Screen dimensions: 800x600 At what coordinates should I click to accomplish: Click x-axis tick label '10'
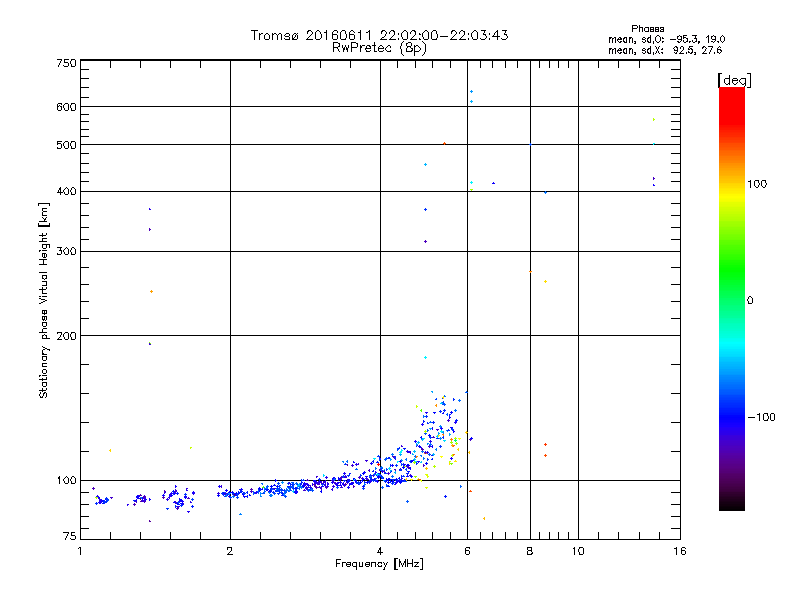578,551
